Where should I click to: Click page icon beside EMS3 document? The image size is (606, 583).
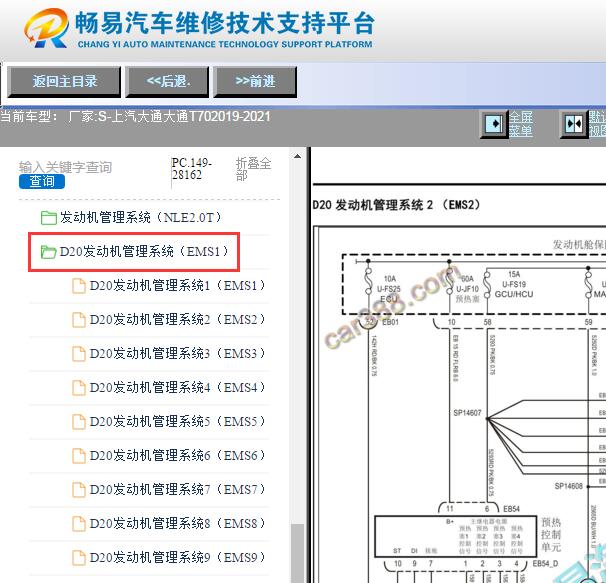point(79,354)
